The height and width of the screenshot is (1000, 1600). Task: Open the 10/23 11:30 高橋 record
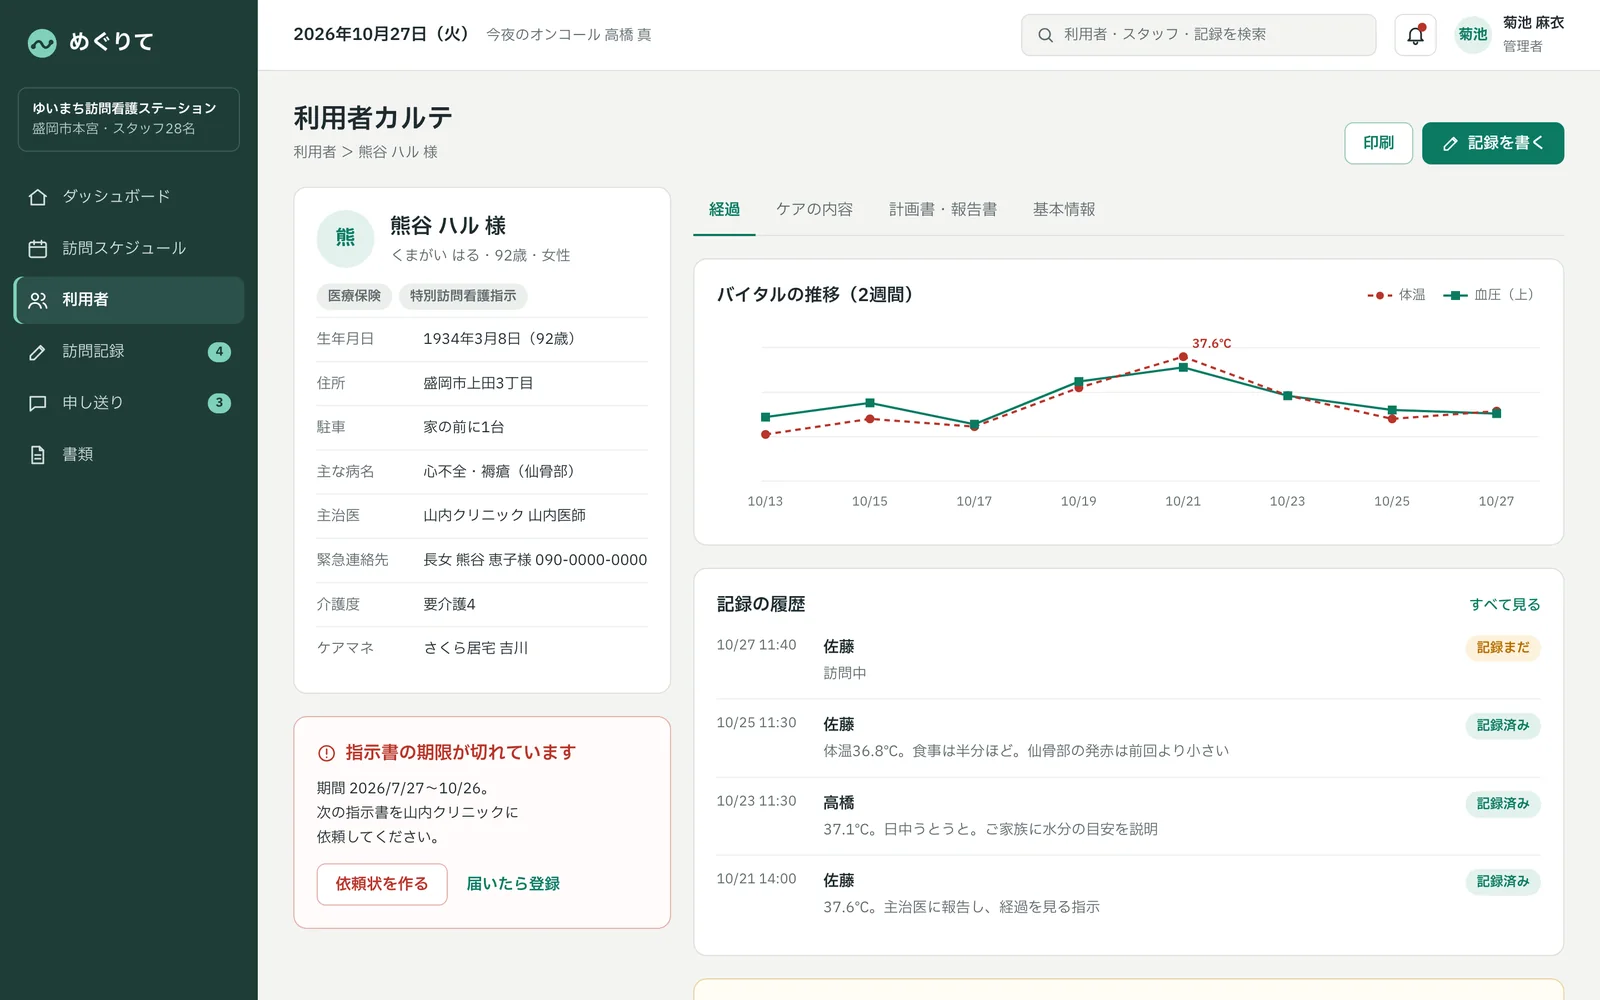pyautogui.click(x=1128, y=816)
